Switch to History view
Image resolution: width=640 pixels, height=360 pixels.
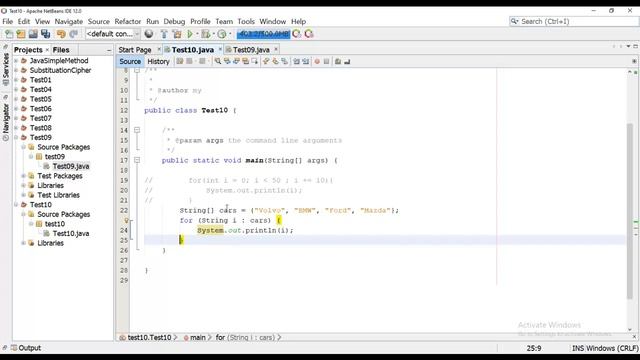pyautogui.click(x=158, y=61)
